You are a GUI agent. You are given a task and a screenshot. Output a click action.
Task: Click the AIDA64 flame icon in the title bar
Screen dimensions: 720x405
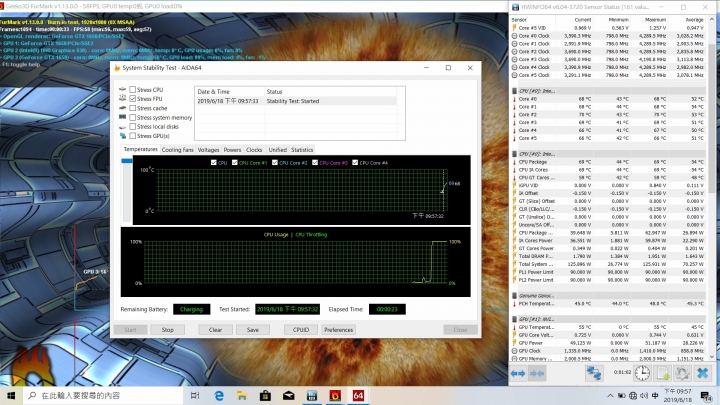(x=117, y=68)
